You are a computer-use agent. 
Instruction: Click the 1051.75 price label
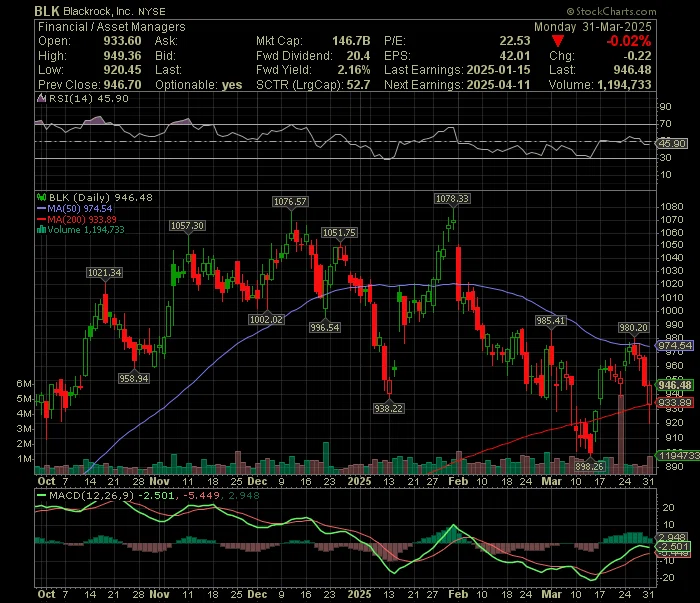click(x=339, y=233)
